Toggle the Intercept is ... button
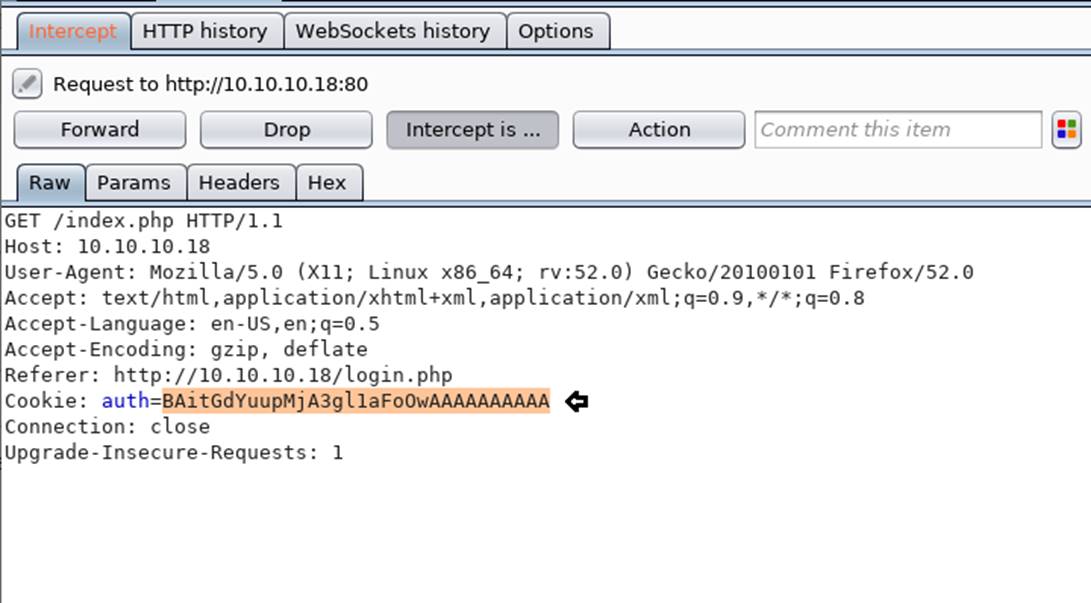 (x=472, y=130)
